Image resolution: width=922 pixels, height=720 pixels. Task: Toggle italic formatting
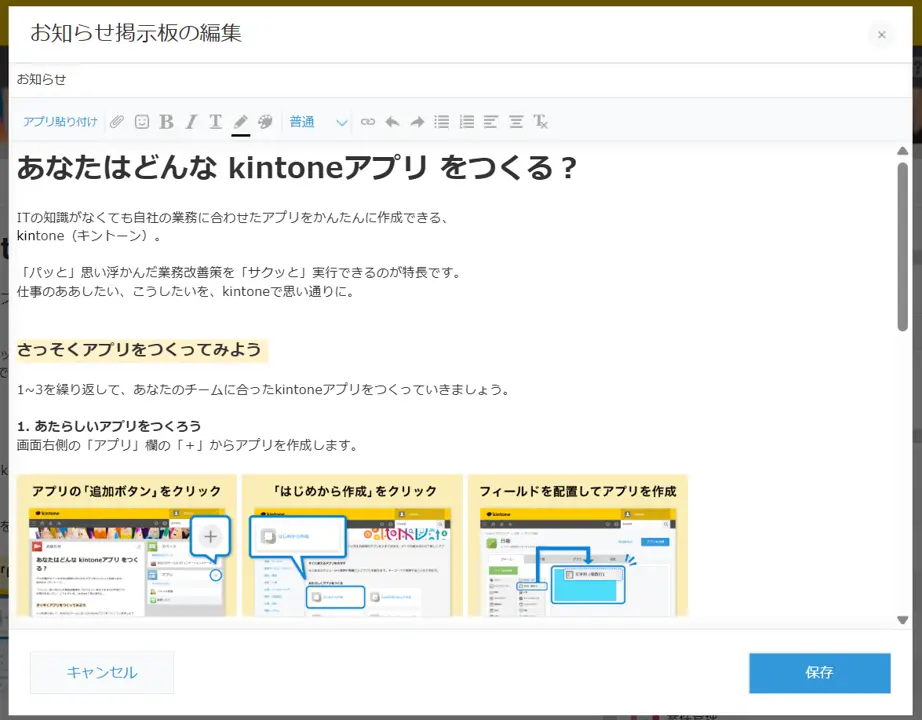[191, 122]
